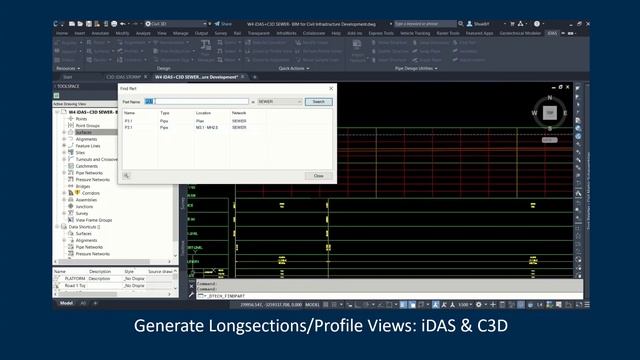640x360 pixels.
Task: Switch to the Model layout tab
Action: click(x=66, y=303)
